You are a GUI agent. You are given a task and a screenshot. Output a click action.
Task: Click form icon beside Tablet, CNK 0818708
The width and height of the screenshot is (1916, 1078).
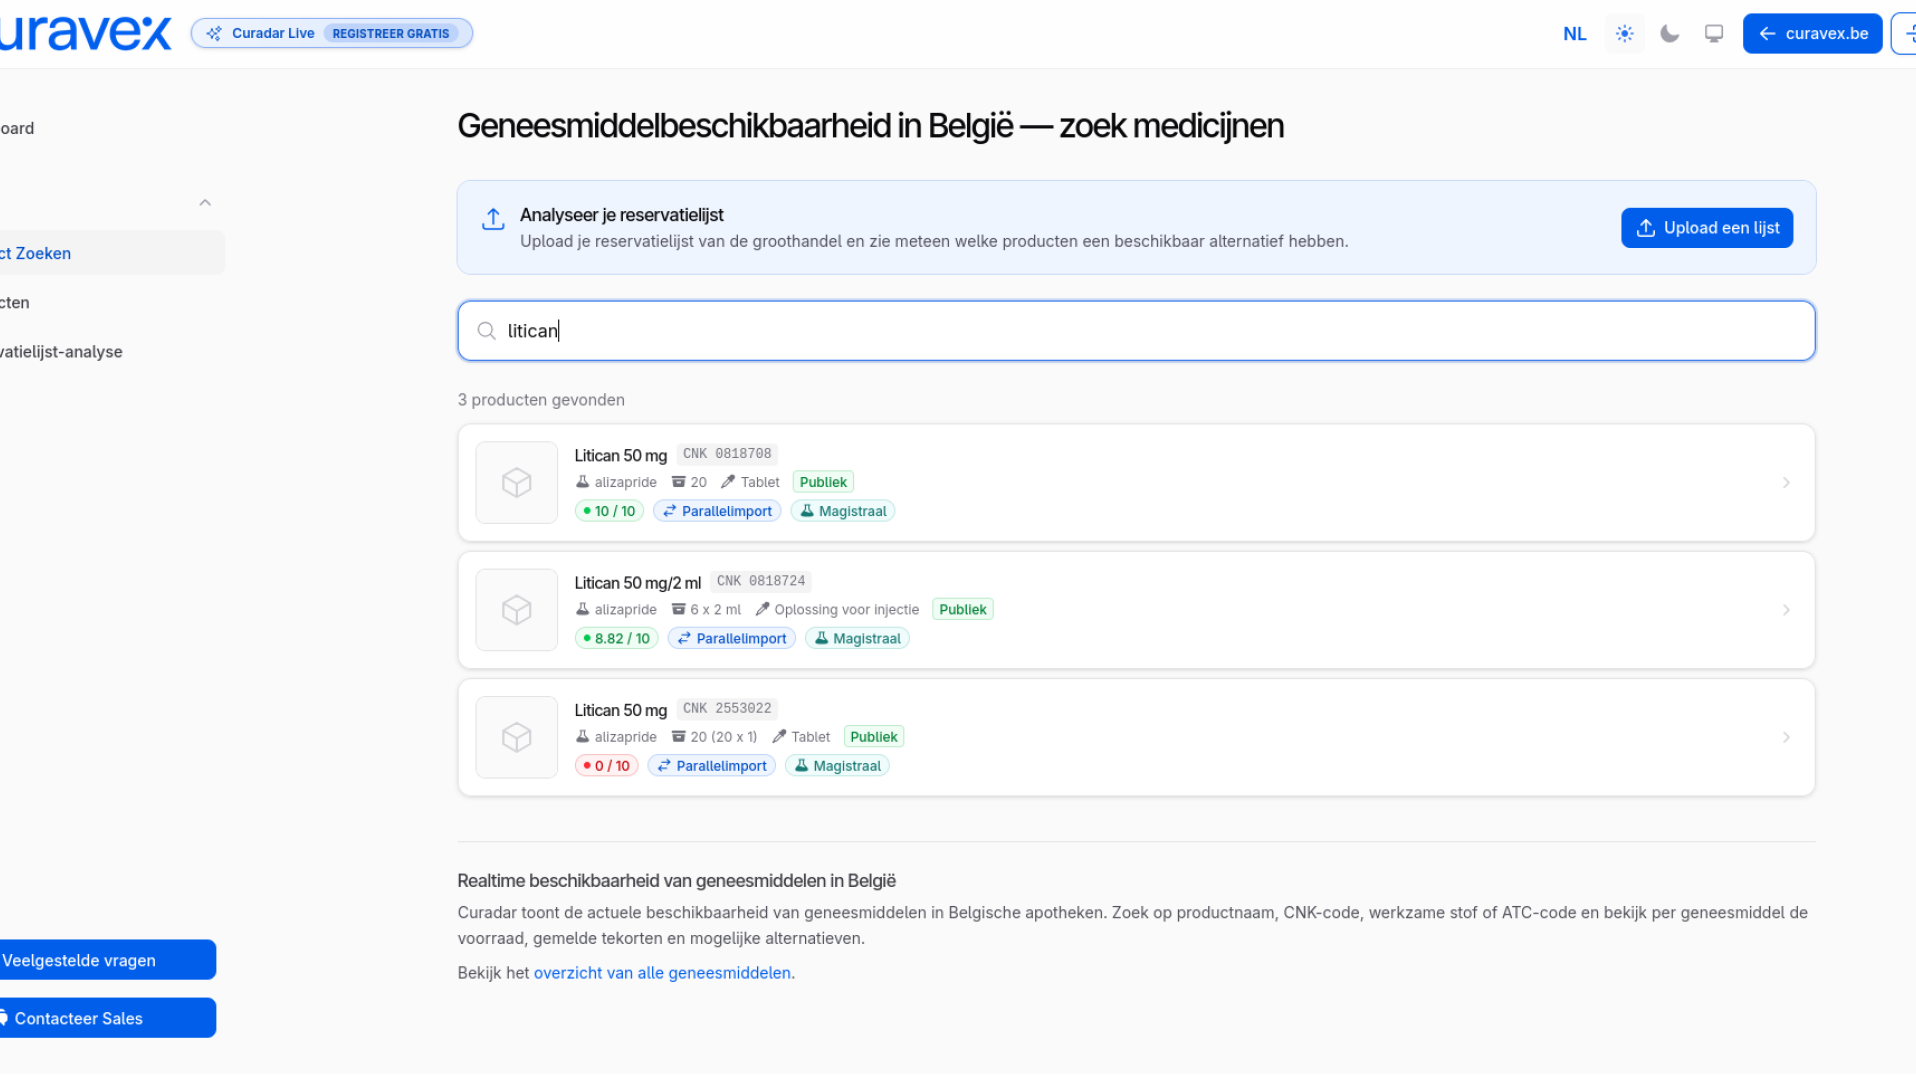[x=728, y=482]
